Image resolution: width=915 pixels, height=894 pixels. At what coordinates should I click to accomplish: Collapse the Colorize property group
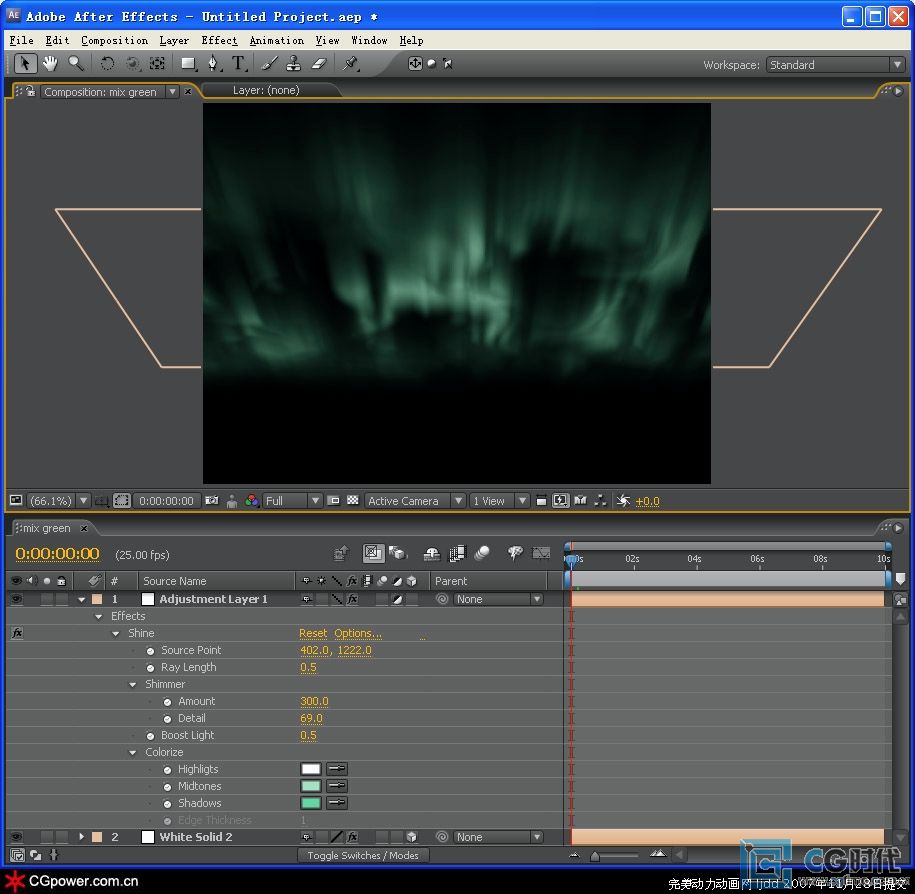pos(132,753)
